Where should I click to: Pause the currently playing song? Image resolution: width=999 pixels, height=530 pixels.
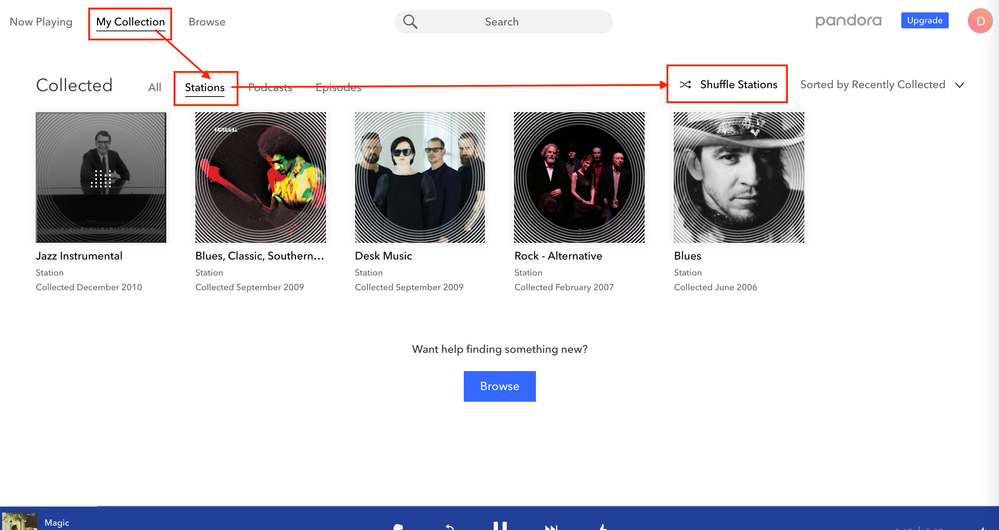coord(500,525)
